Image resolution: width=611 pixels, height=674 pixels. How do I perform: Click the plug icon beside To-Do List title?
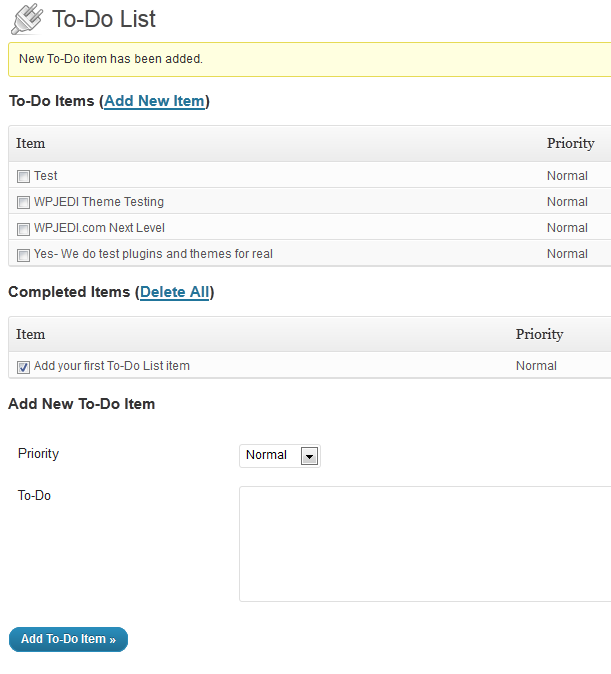click(x=27, y=19)
